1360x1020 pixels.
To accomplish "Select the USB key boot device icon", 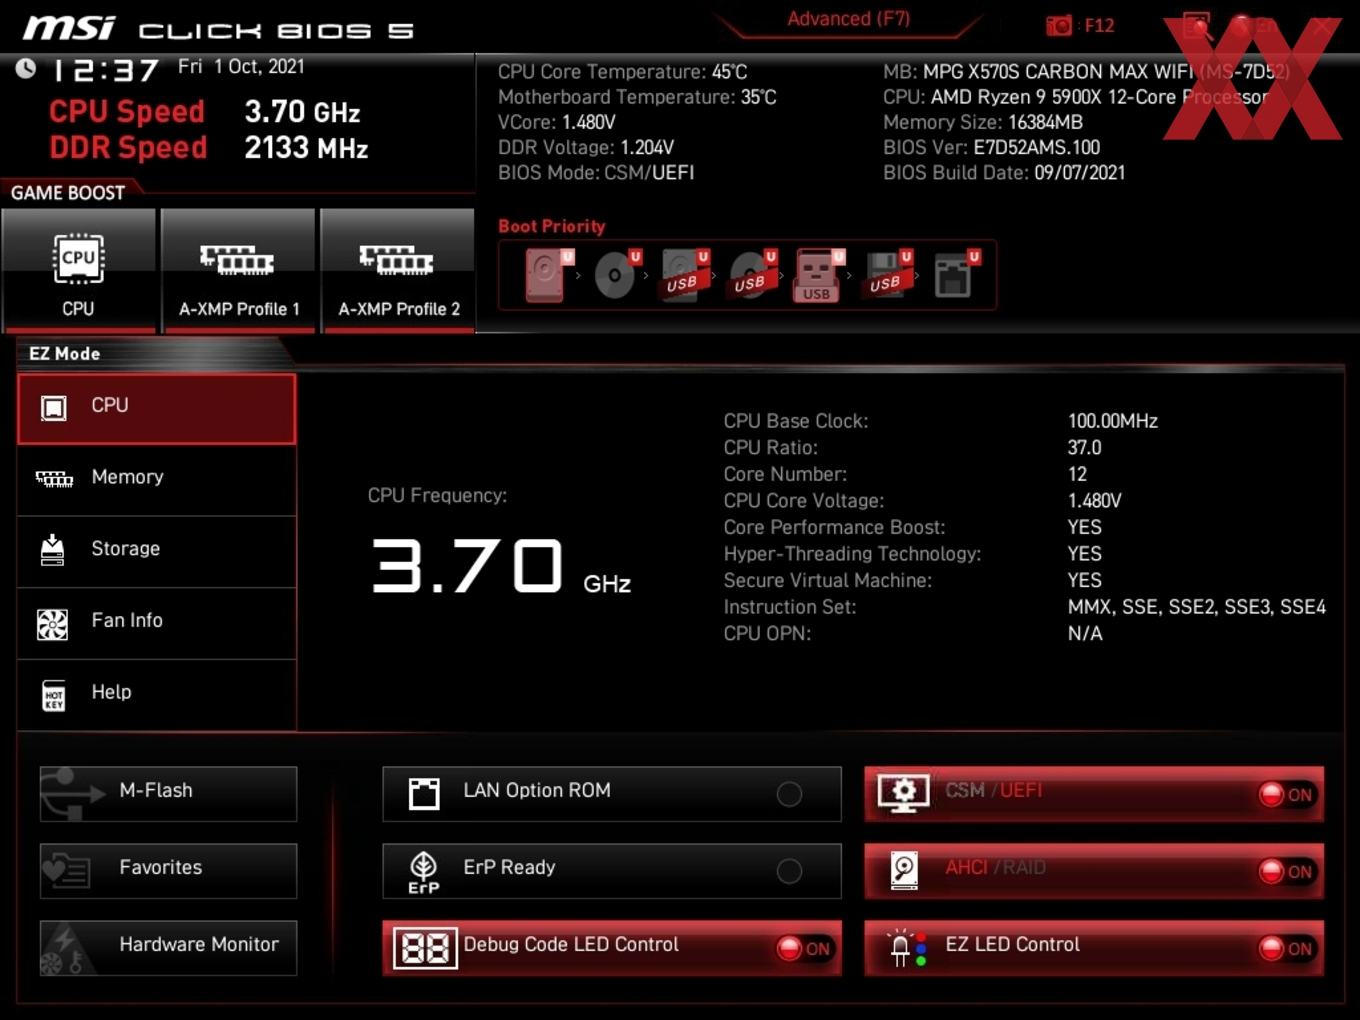I will [x=819, y=275].
